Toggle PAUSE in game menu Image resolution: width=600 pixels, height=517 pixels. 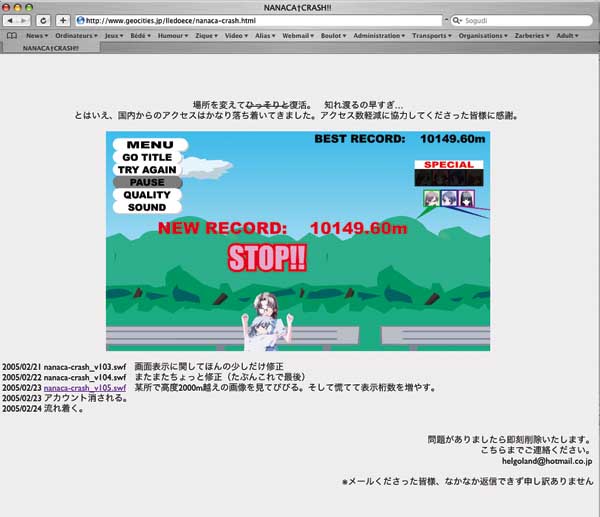(147, 182)
